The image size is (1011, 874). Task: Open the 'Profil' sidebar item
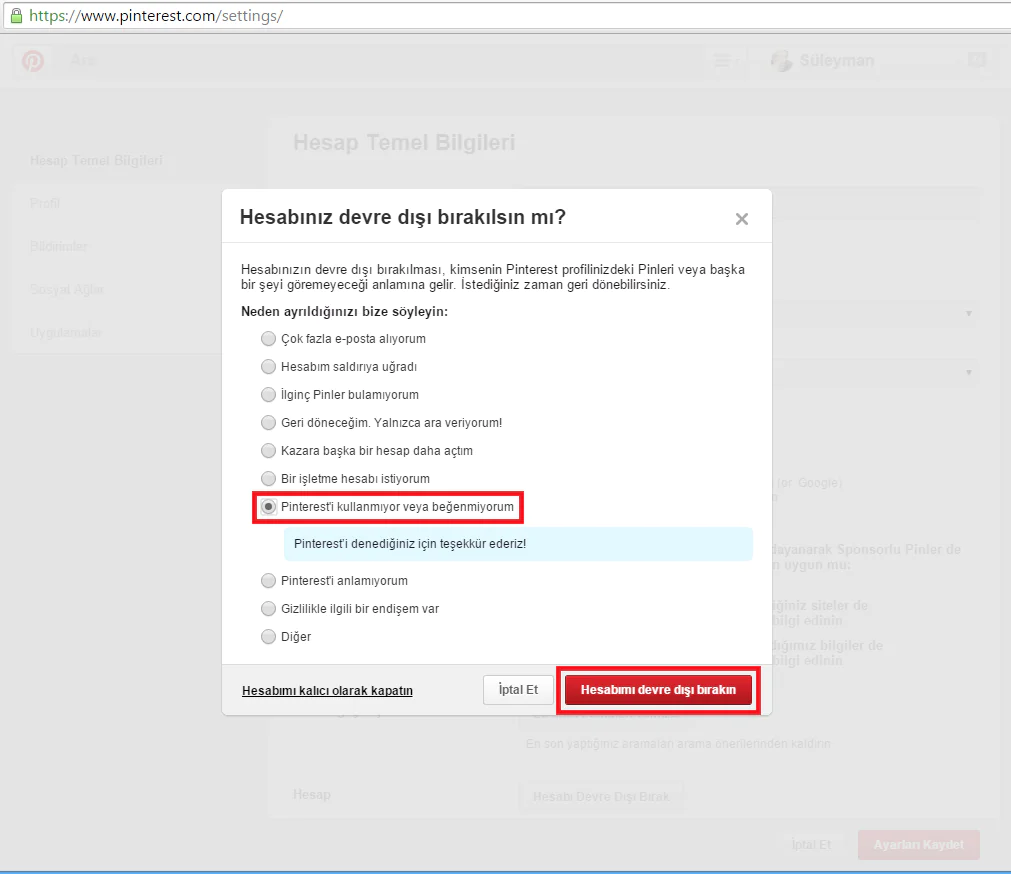44,204
